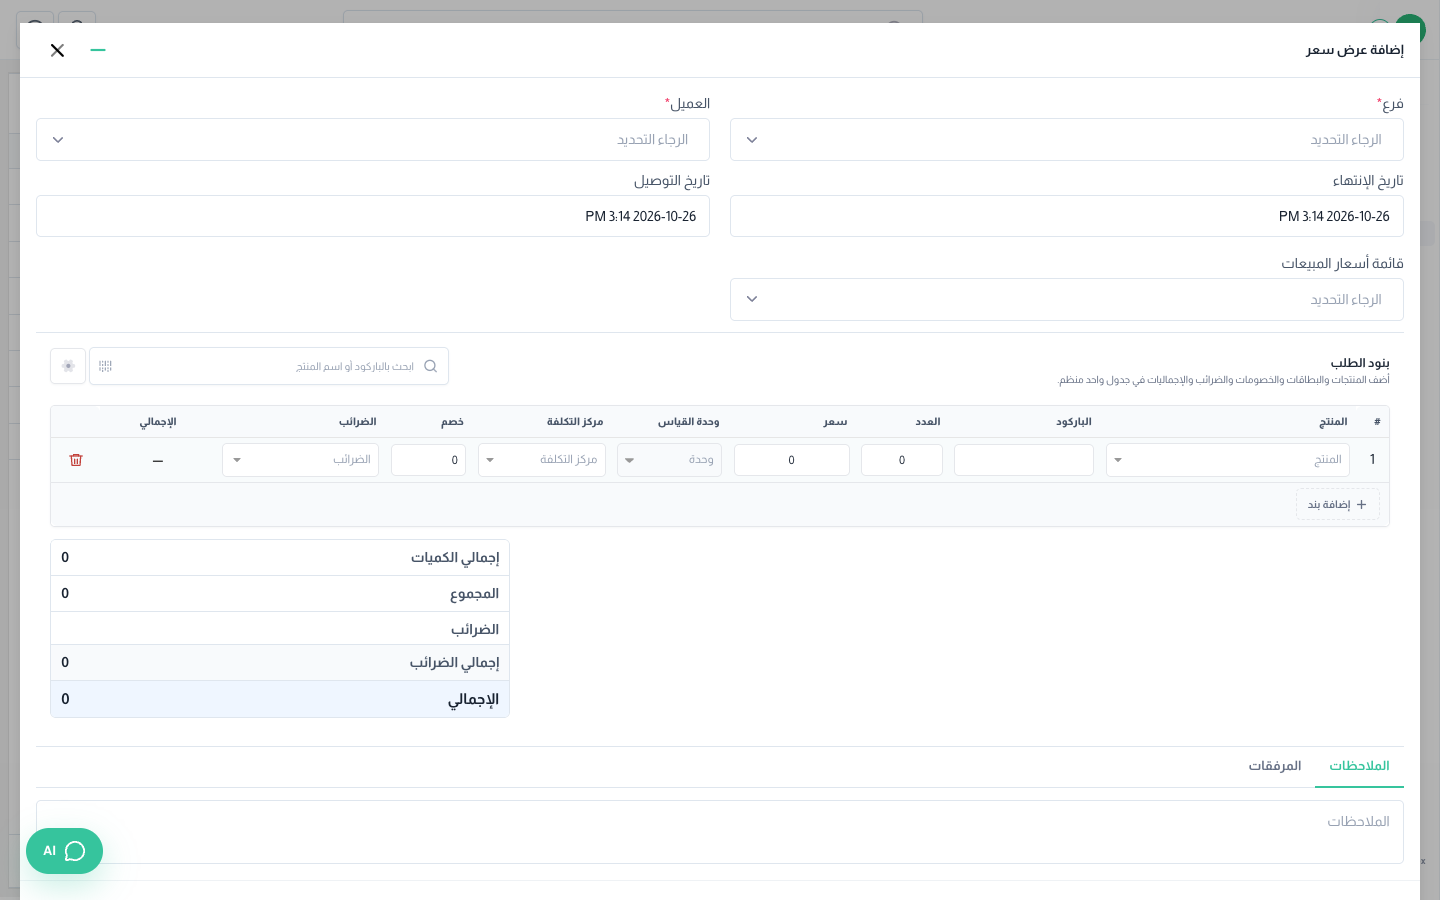This screenshot has height=900, width=1440.
Task: Open the الضرائب taxes dropdown in row 1
Action: click(x=300, y=460)
